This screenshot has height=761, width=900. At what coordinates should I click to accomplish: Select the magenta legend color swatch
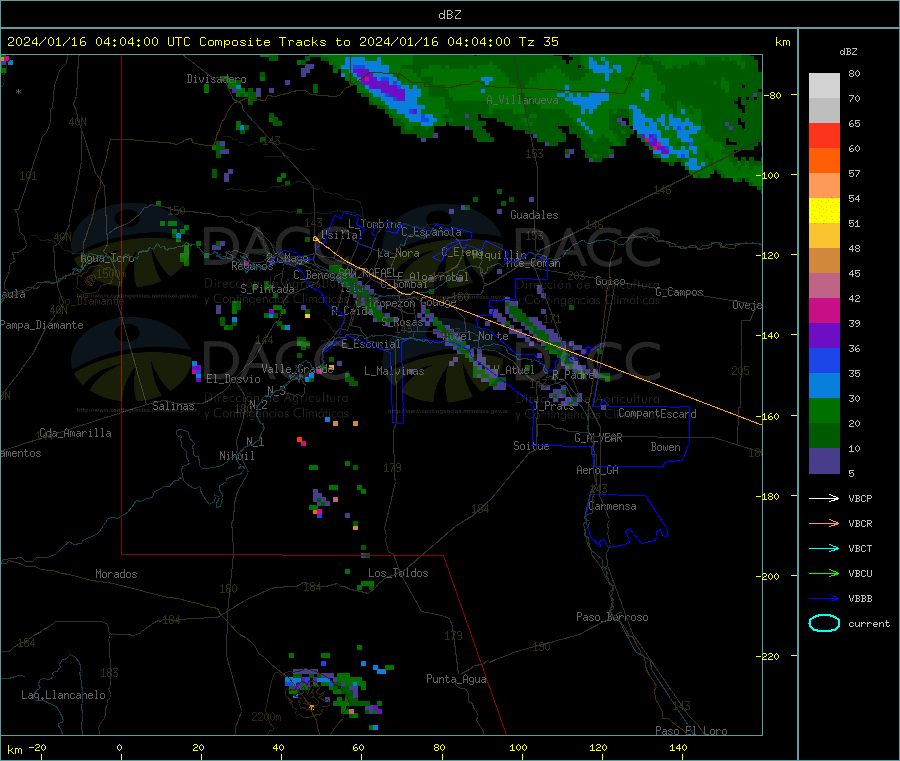click(x=824, y=310)
